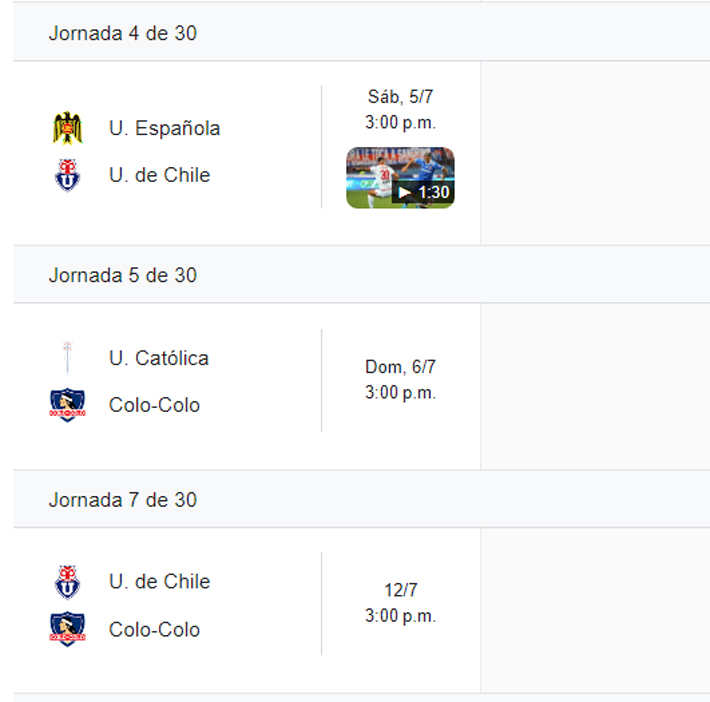Click the 3:00 p.m. time under Dom, 6/7
Image resolution: width=710 pixels, height=702 pixels.
pyautogui.click(x=400, y=393)
